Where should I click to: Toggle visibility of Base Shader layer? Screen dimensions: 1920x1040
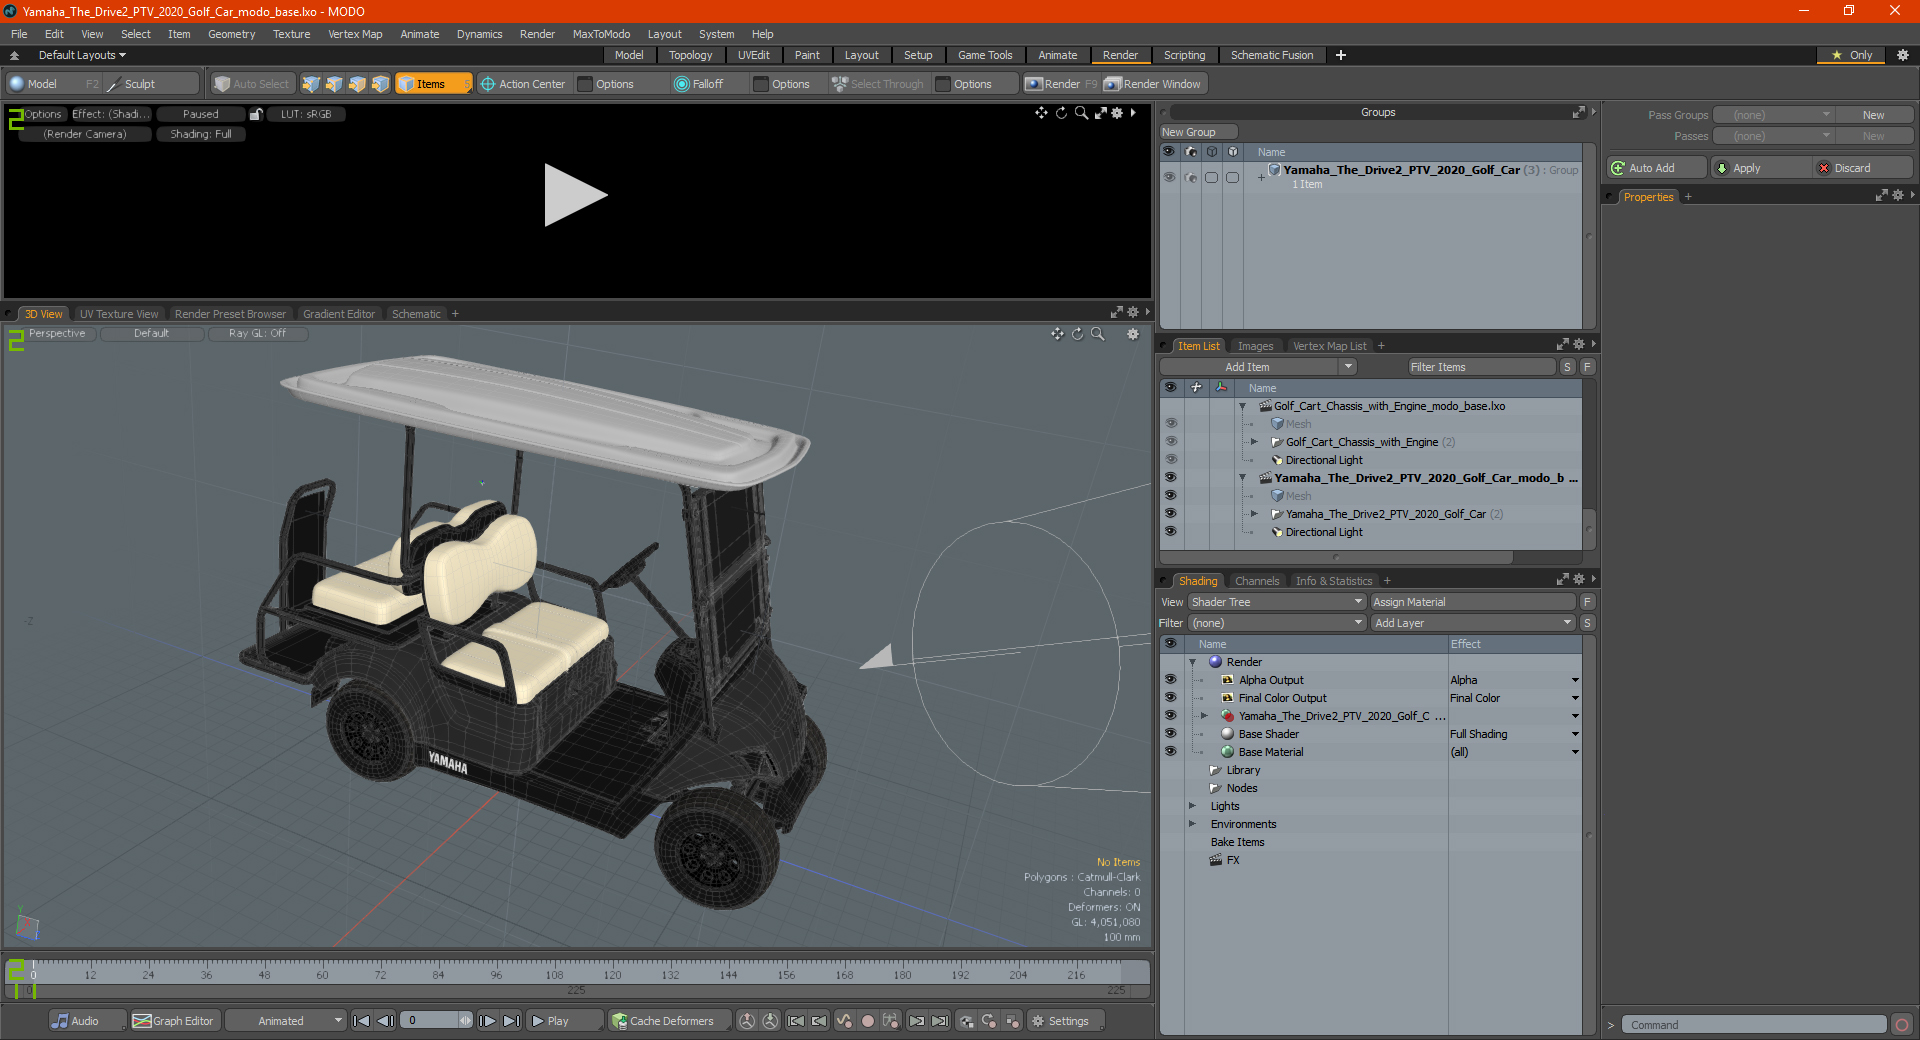tap(1170, 734)
